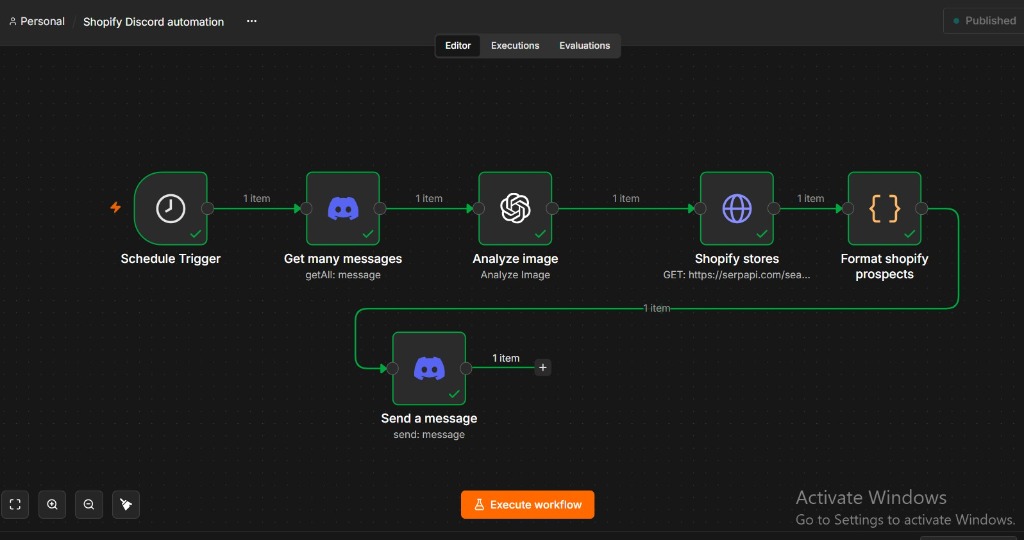Click the Shopify stores label
Viewport: 1024px width, 540px height.
tap(737, 259)
